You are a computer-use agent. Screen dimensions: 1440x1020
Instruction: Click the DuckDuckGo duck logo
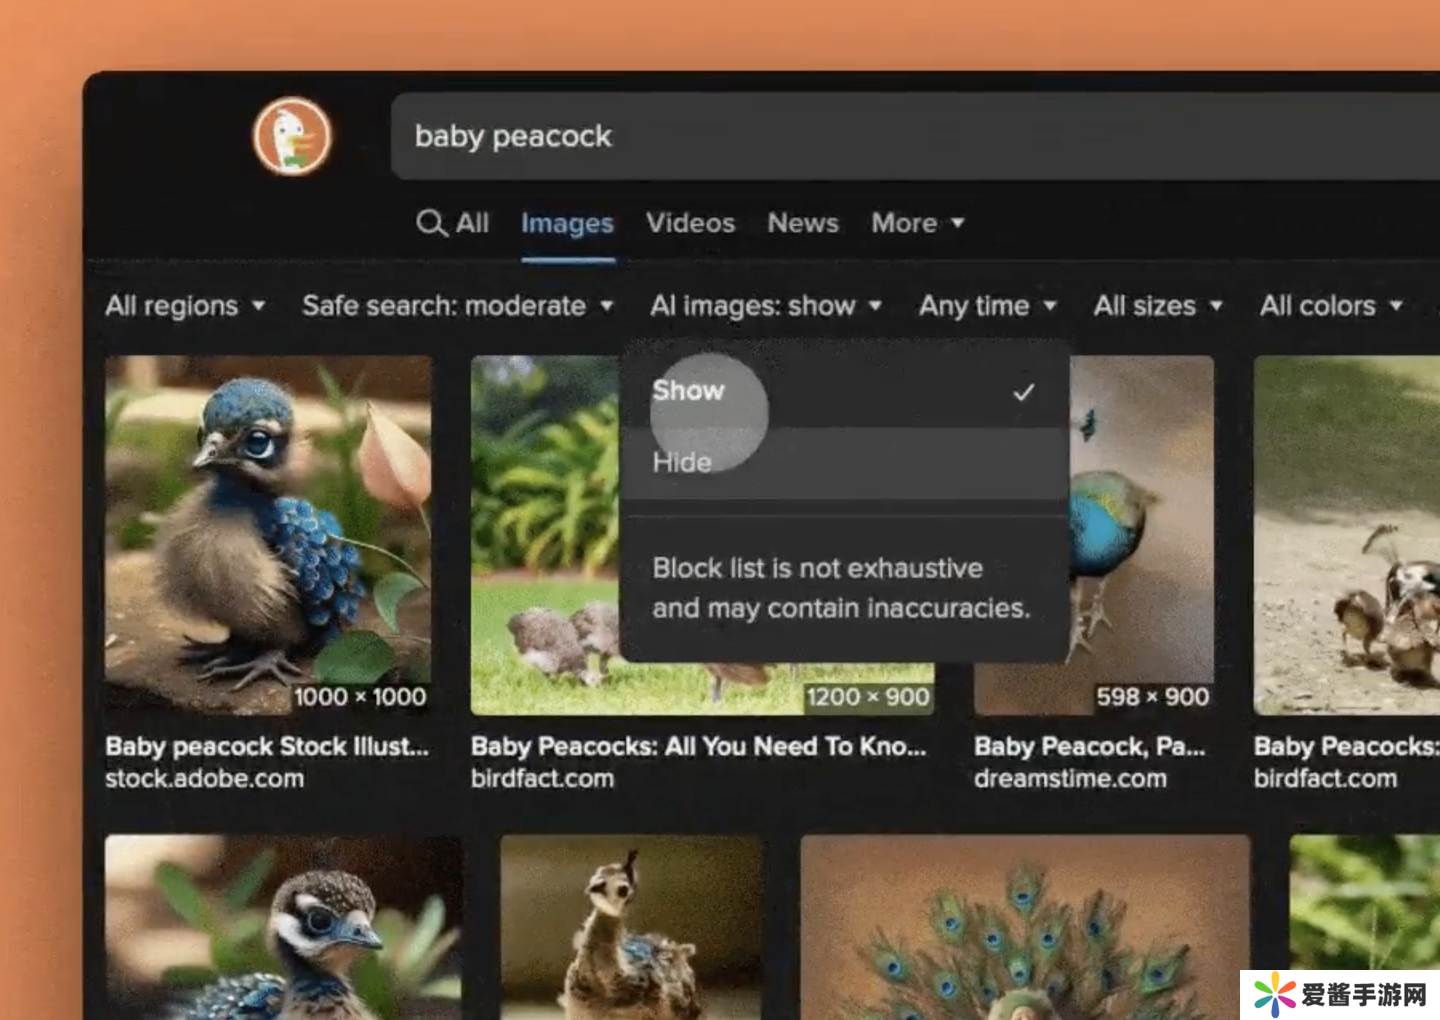292,136
